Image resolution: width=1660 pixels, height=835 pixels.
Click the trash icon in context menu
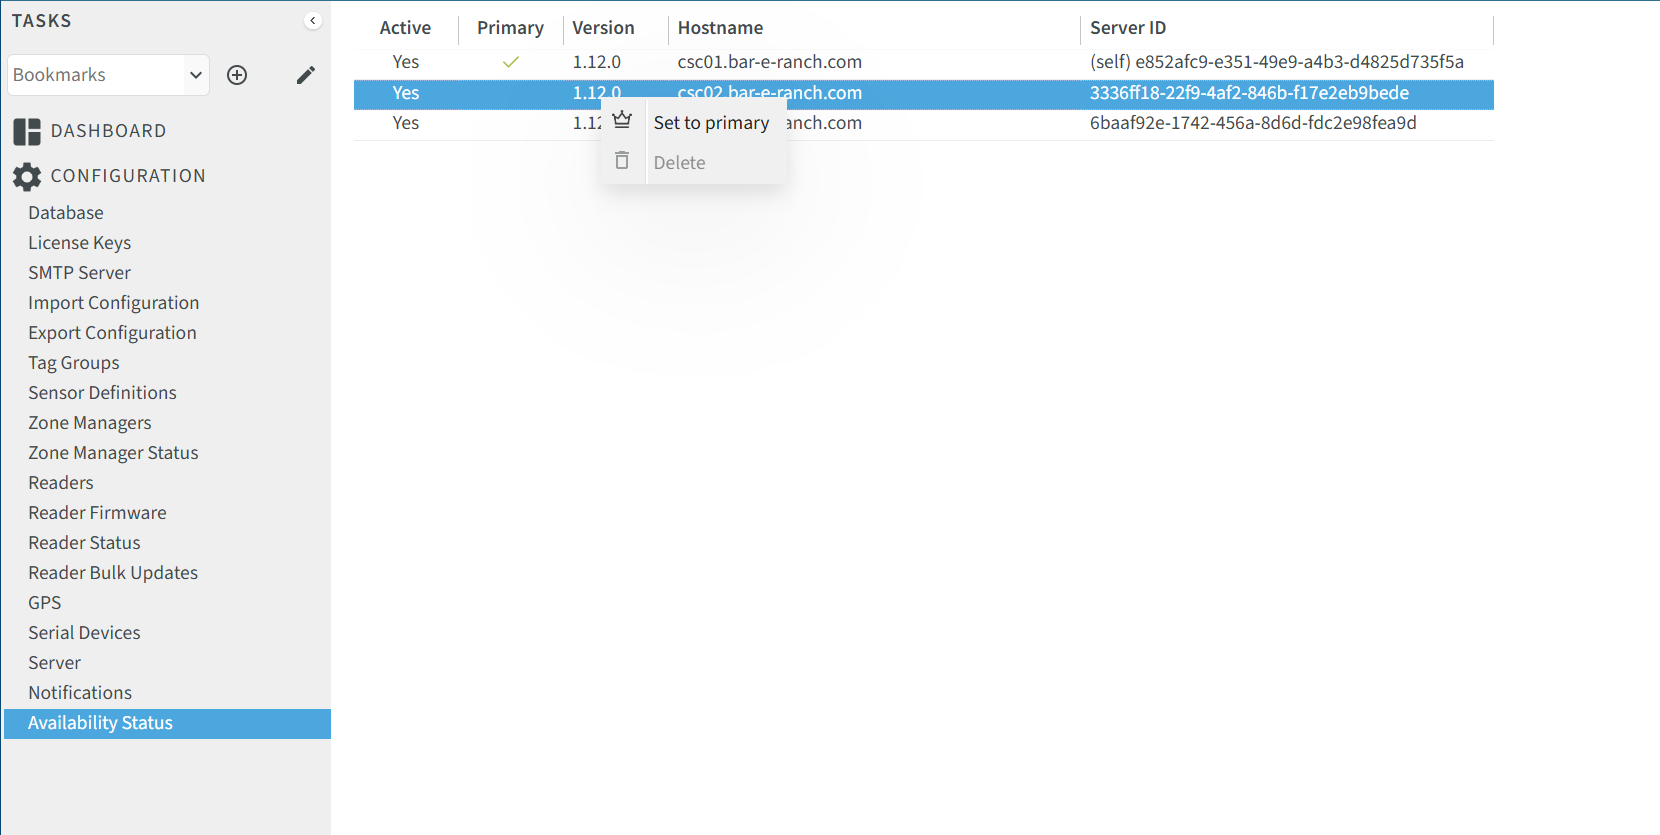622,161
